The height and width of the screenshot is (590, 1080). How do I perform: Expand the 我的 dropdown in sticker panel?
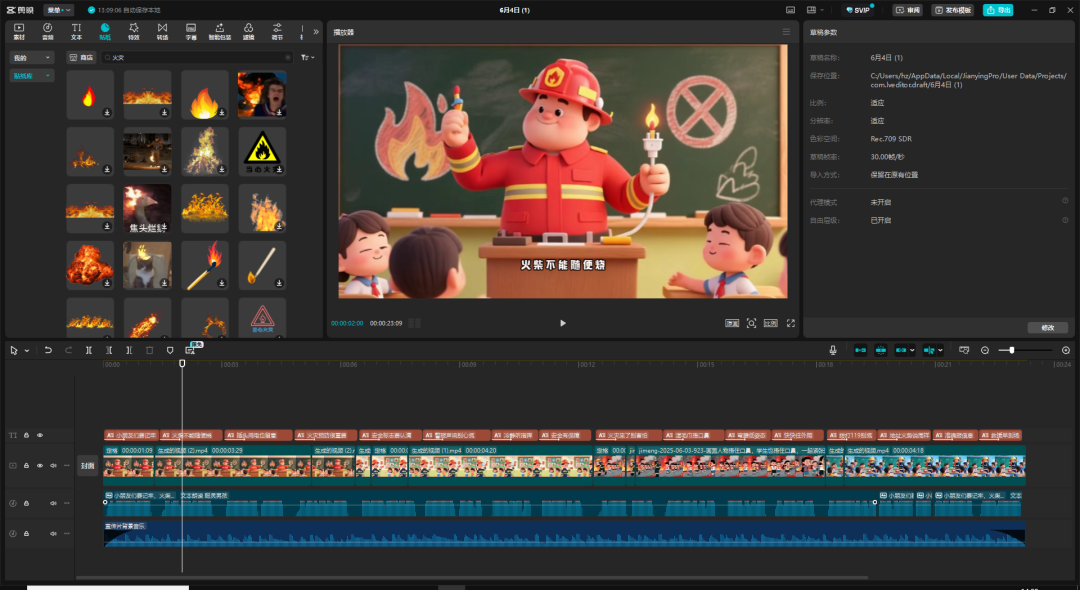pos(32,58)
